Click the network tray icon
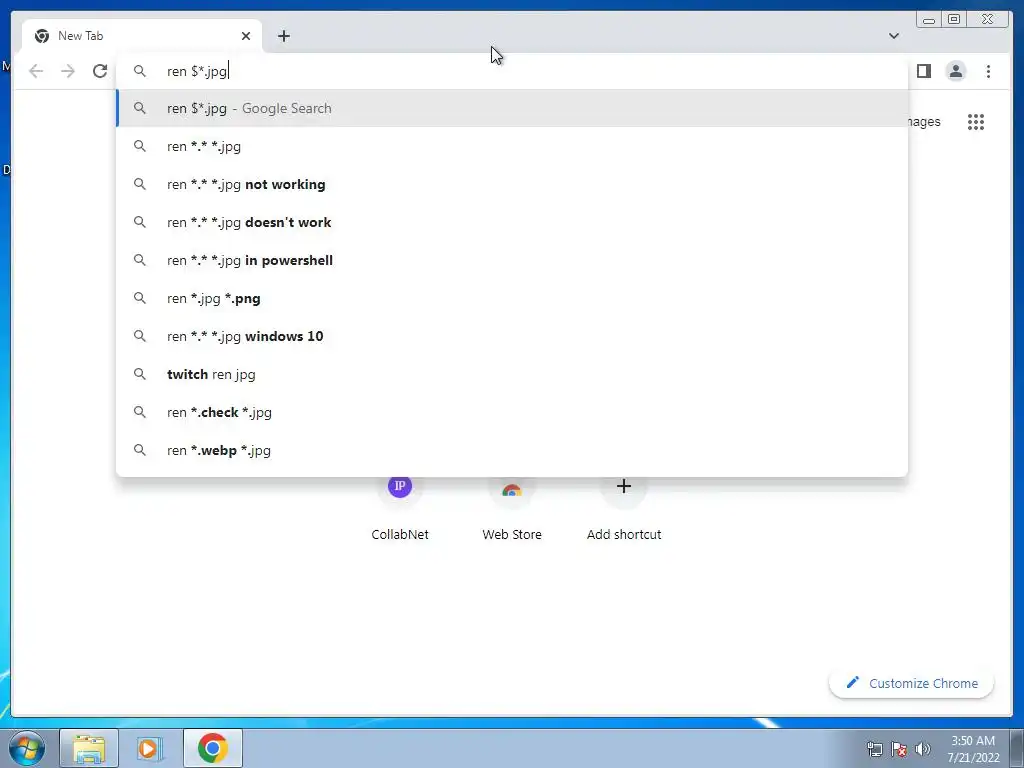1024x768 pixels. pos(874,749)
